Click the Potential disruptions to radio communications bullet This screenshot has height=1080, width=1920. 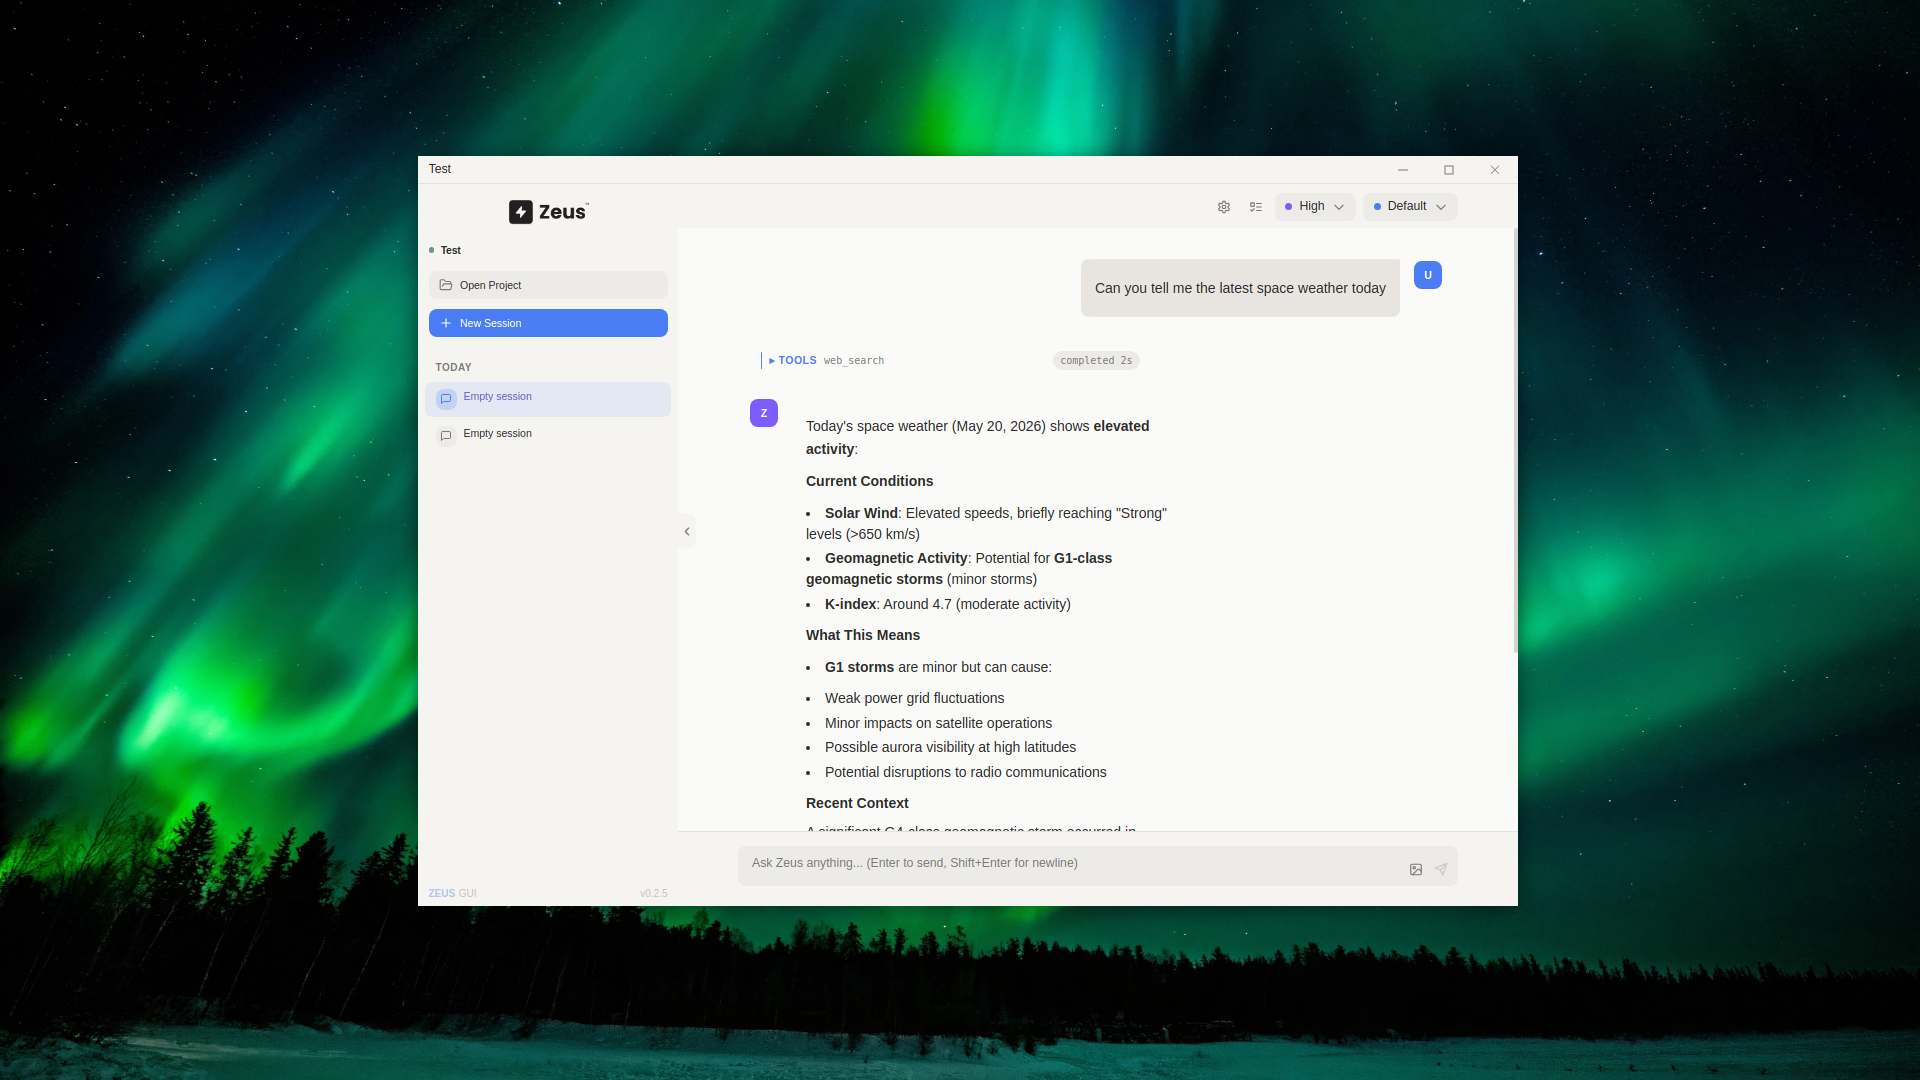point(965,772)
